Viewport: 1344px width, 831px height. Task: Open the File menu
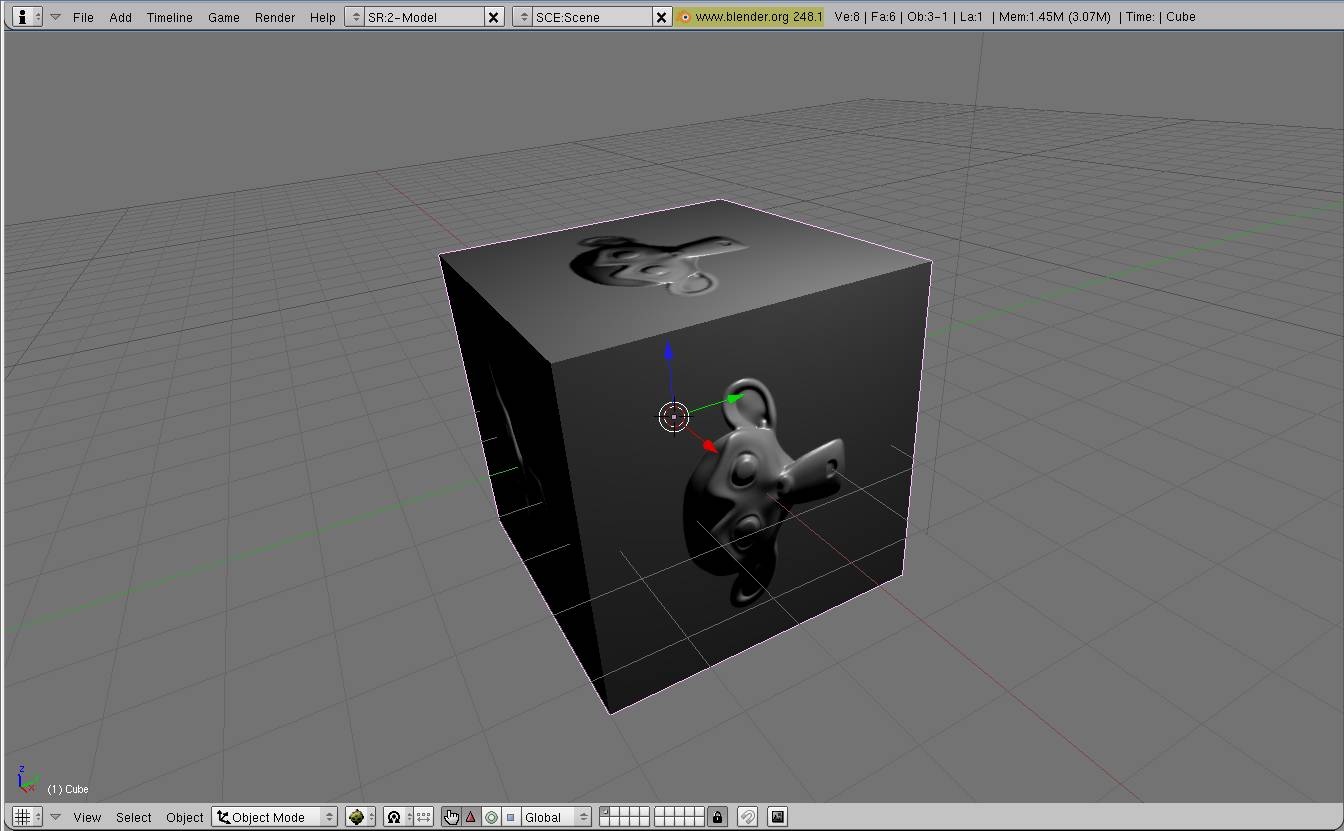tap(83, 17)
